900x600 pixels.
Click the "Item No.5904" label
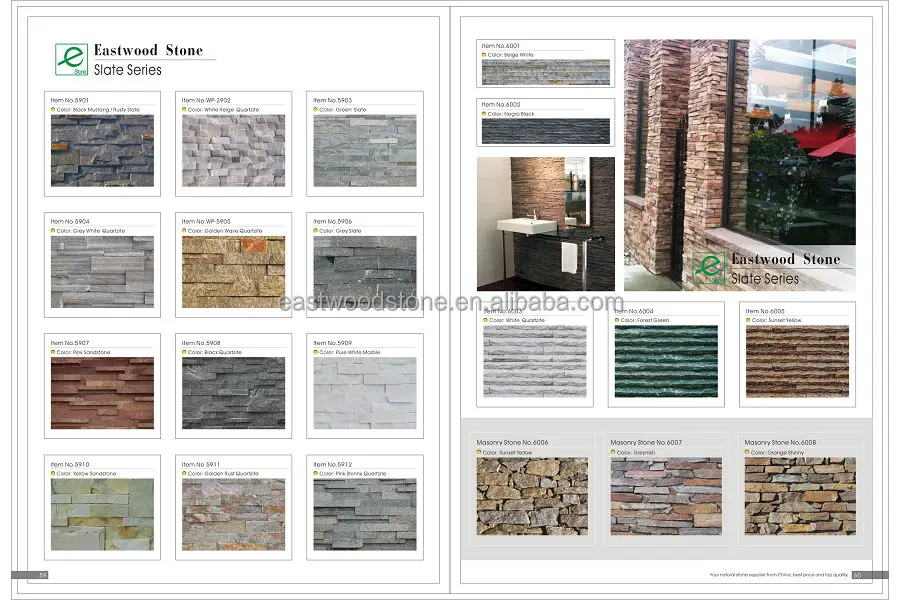click(70, 221)
